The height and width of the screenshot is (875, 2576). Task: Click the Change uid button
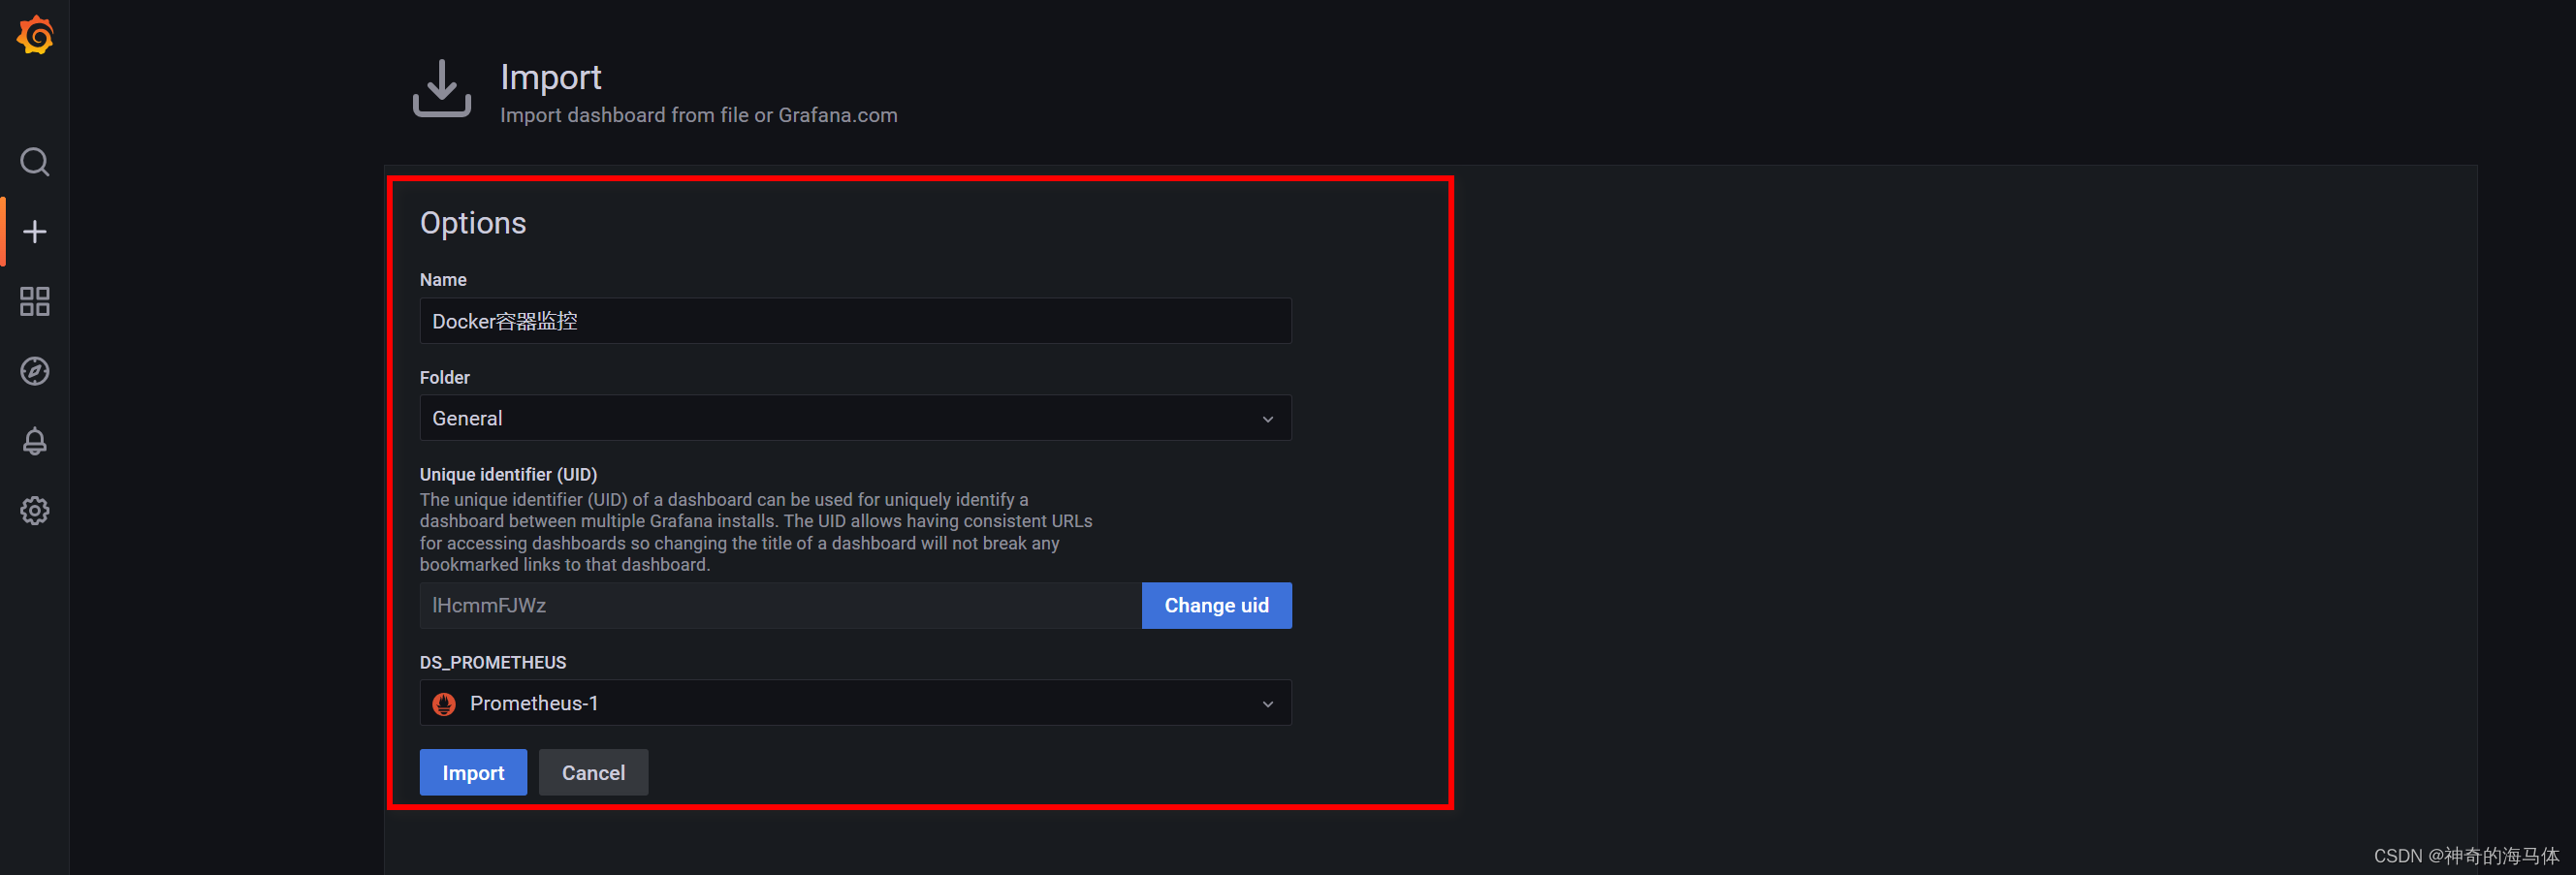1217,606
